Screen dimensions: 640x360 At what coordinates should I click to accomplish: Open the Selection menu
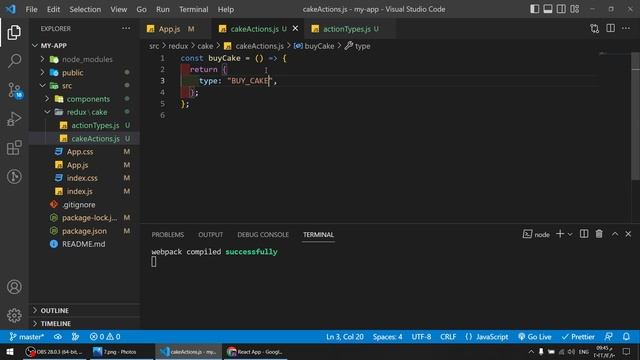[x=85, y=9]
